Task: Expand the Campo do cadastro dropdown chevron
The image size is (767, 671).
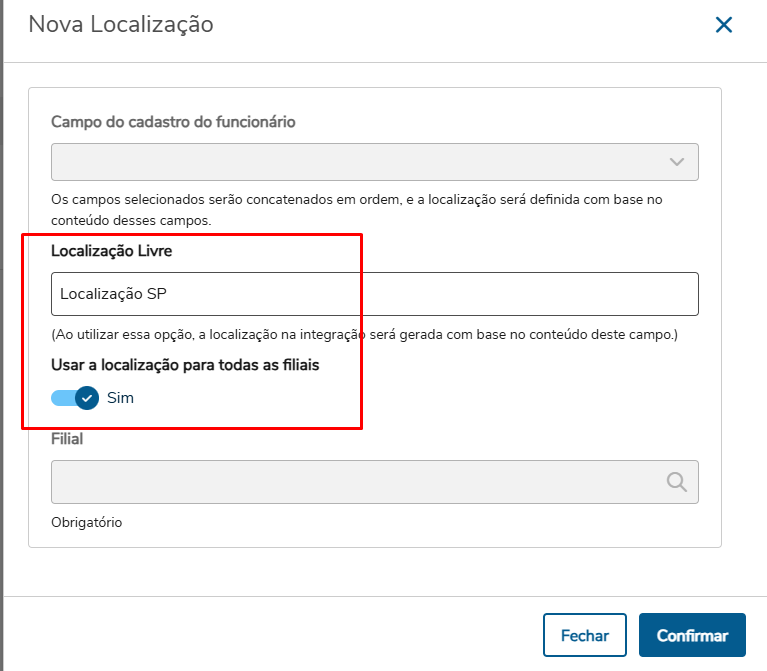Action: tap(677, 162)
